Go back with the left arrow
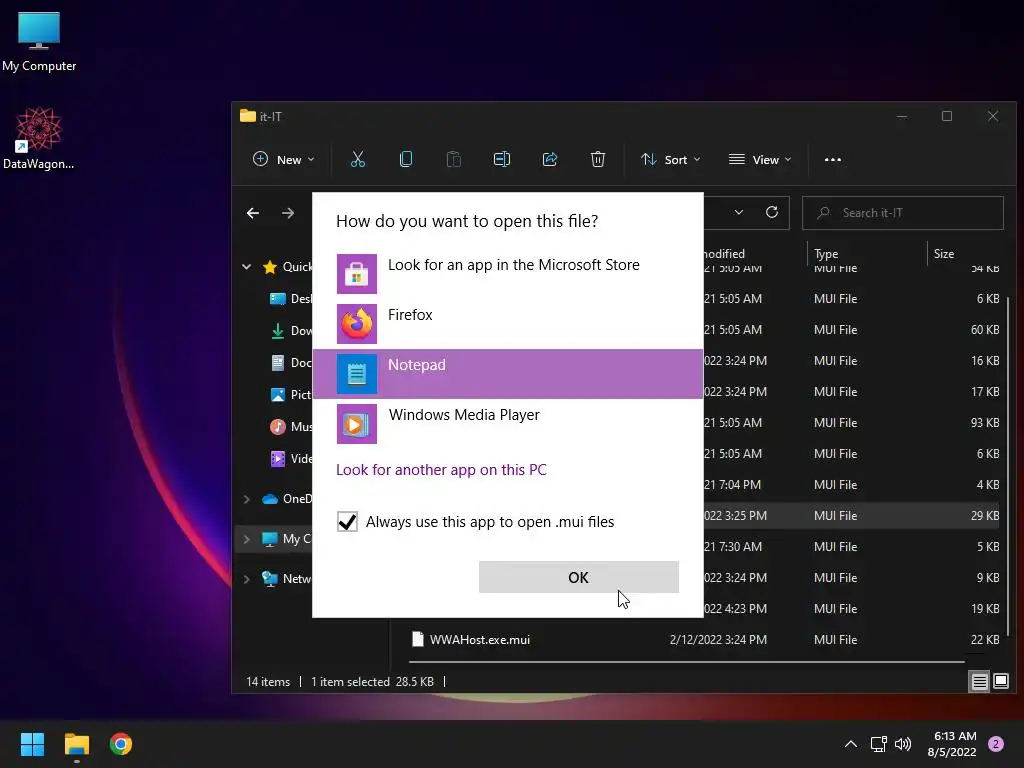Screen dimensions: 1024x768 tap(253, 213)
